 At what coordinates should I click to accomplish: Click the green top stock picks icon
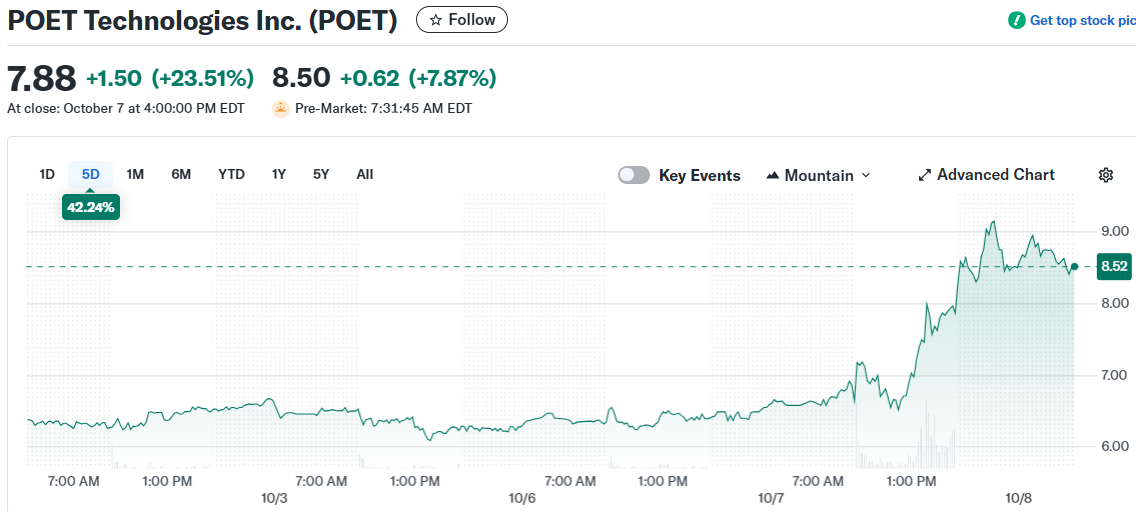point(1017,20)
